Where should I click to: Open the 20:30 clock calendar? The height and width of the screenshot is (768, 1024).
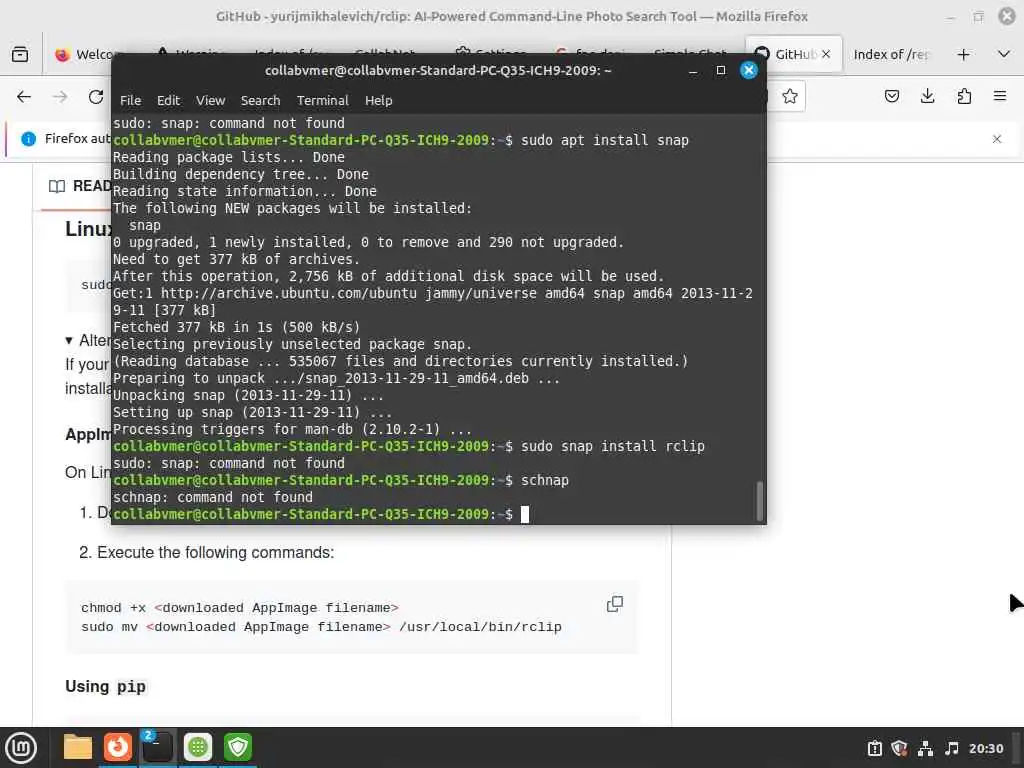point(985,748)
